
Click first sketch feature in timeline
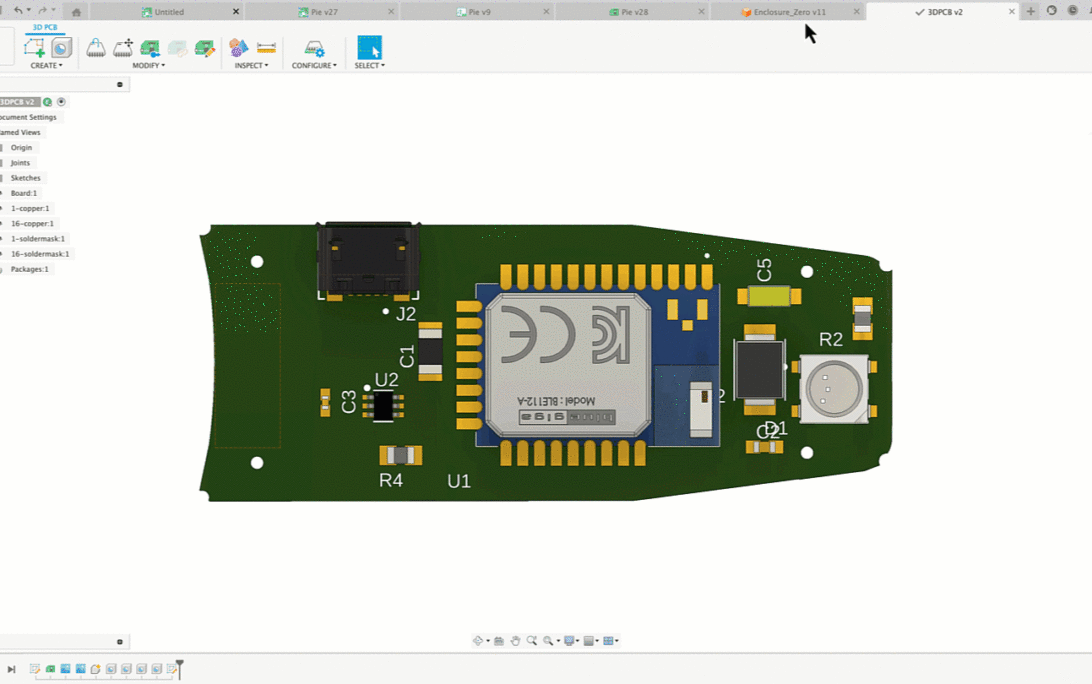click(x=34, y=669)
